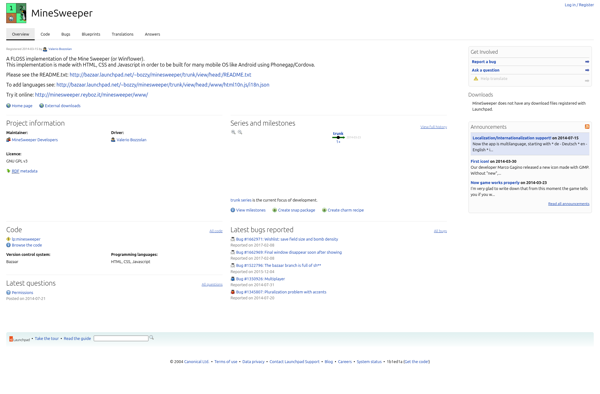
Task: Click icon for Bug #1522796 bazaar branch
Action: (233, 265)
